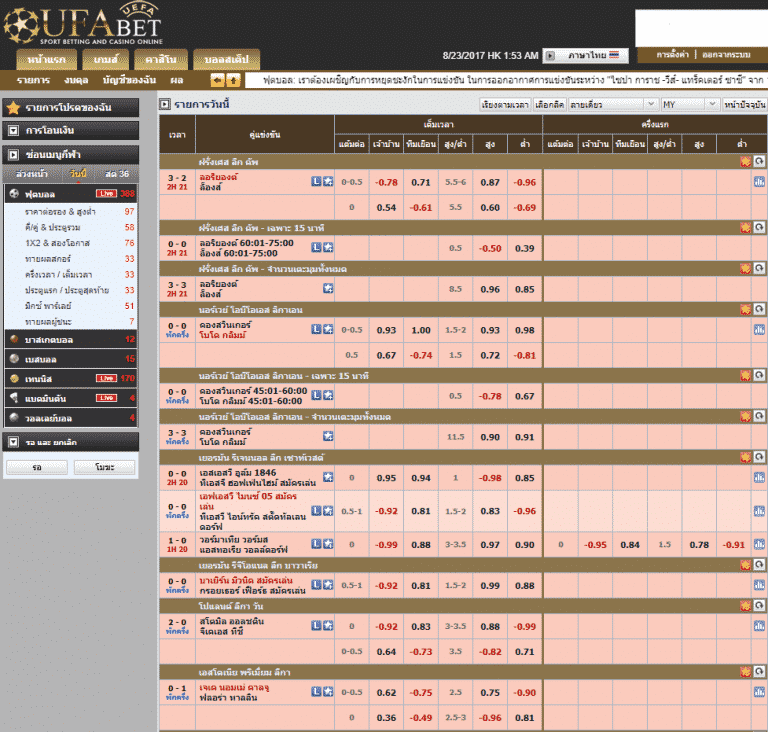Switch to the คาสิโน tab
768x732 pixels.
coord(161,59)
